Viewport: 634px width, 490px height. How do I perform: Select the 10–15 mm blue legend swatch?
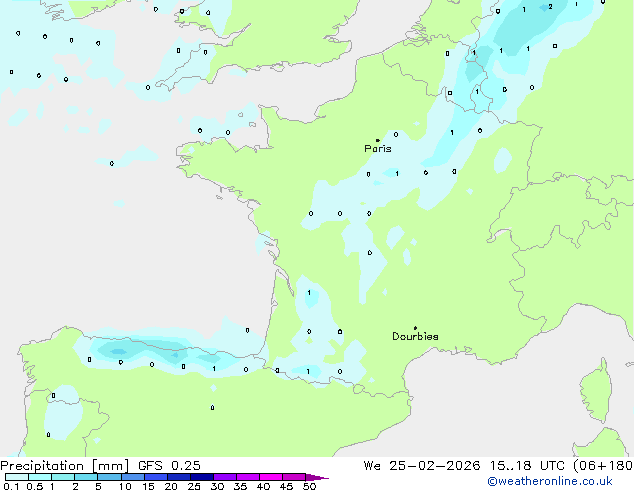(x=133, y=477)
